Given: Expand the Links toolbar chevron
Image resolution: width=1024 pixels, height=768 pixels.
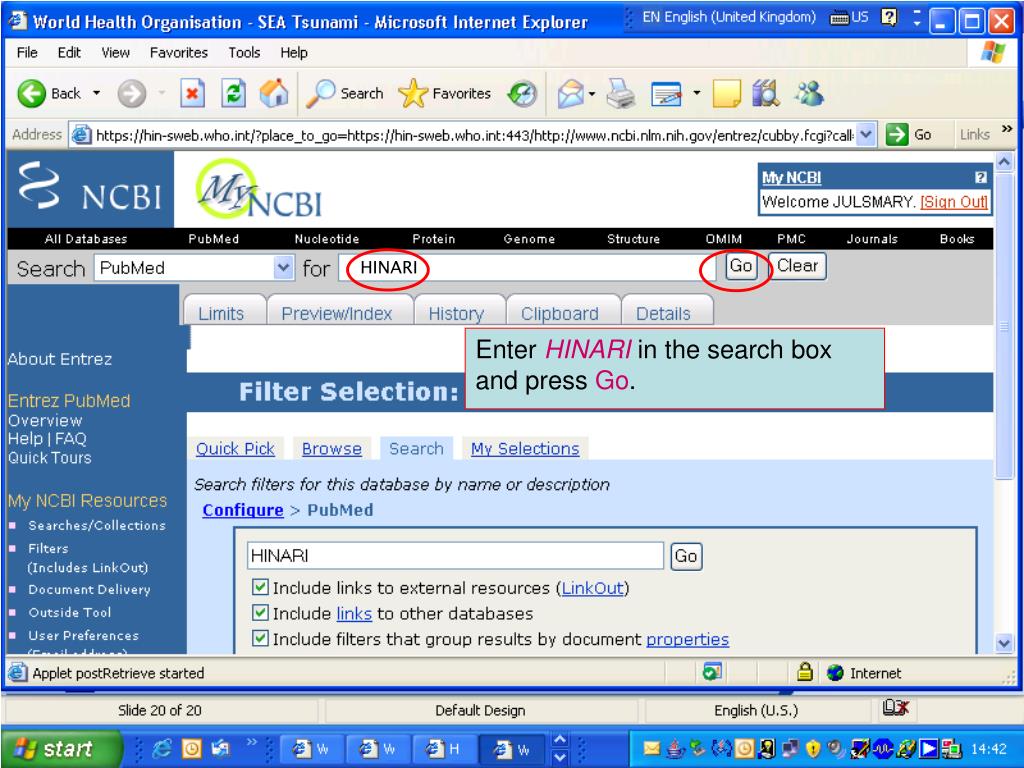Looking at the screenshot, I should 1007,129.
